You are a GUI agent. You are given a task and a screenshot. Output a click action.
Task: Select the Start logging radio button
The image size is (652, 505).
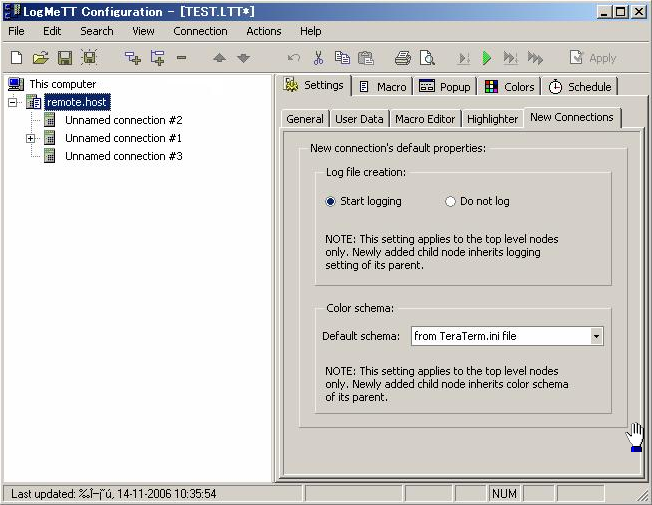click(x=332, y=201)
